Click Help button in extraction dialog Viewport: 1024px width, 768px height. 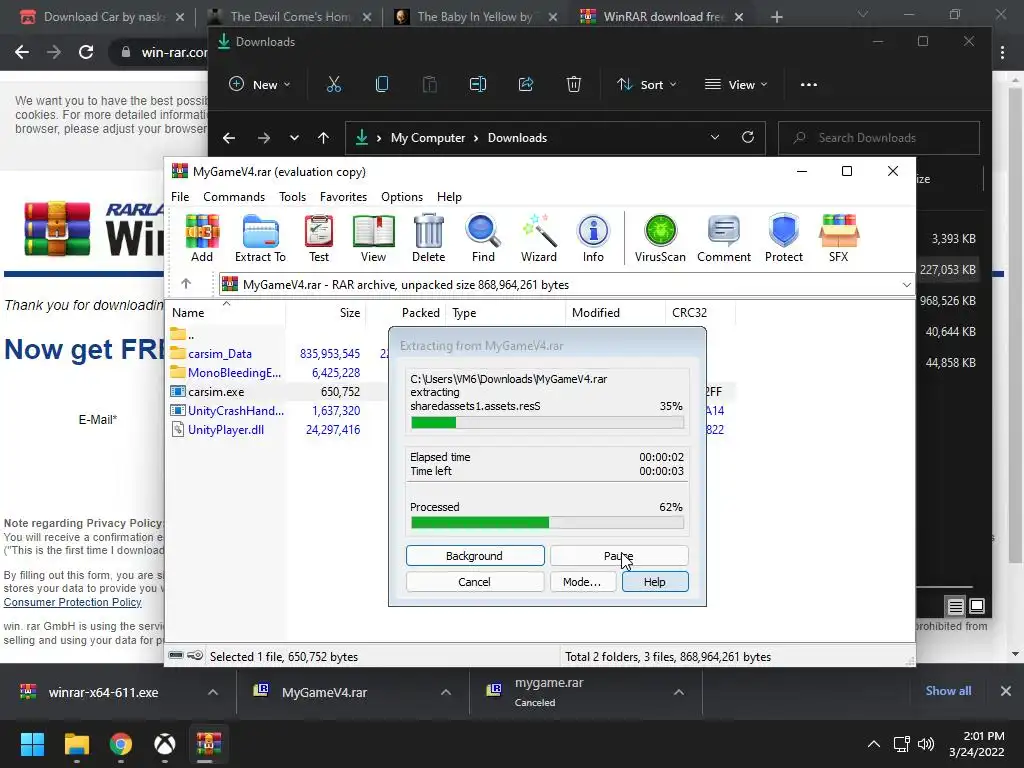[655, 582]
